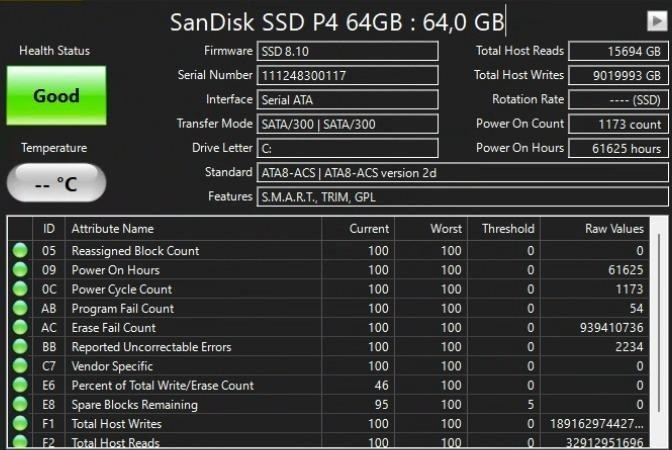Screen dimensions: 672x450
Task: Click the status dot for Power Cycle Count
Action: 20,289
